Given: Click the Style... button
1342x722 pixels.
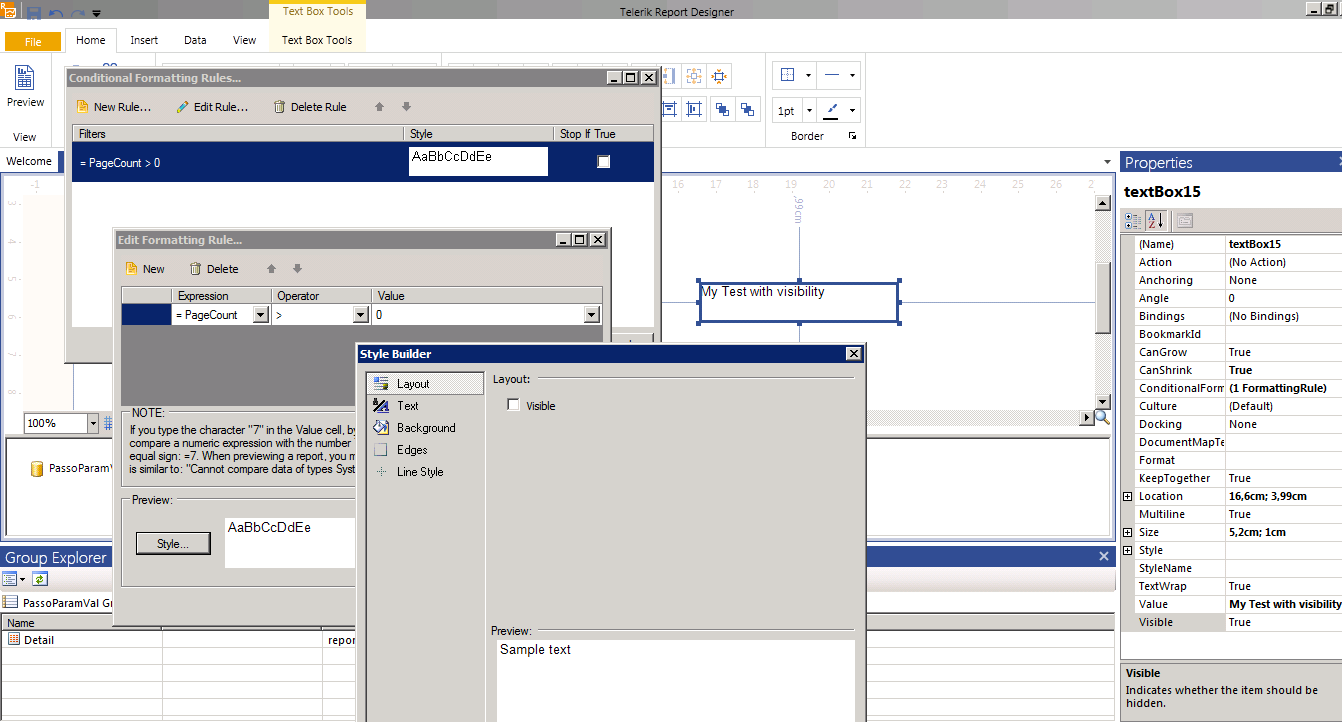Looking at the screenshot, I should (x=173, y=543).
